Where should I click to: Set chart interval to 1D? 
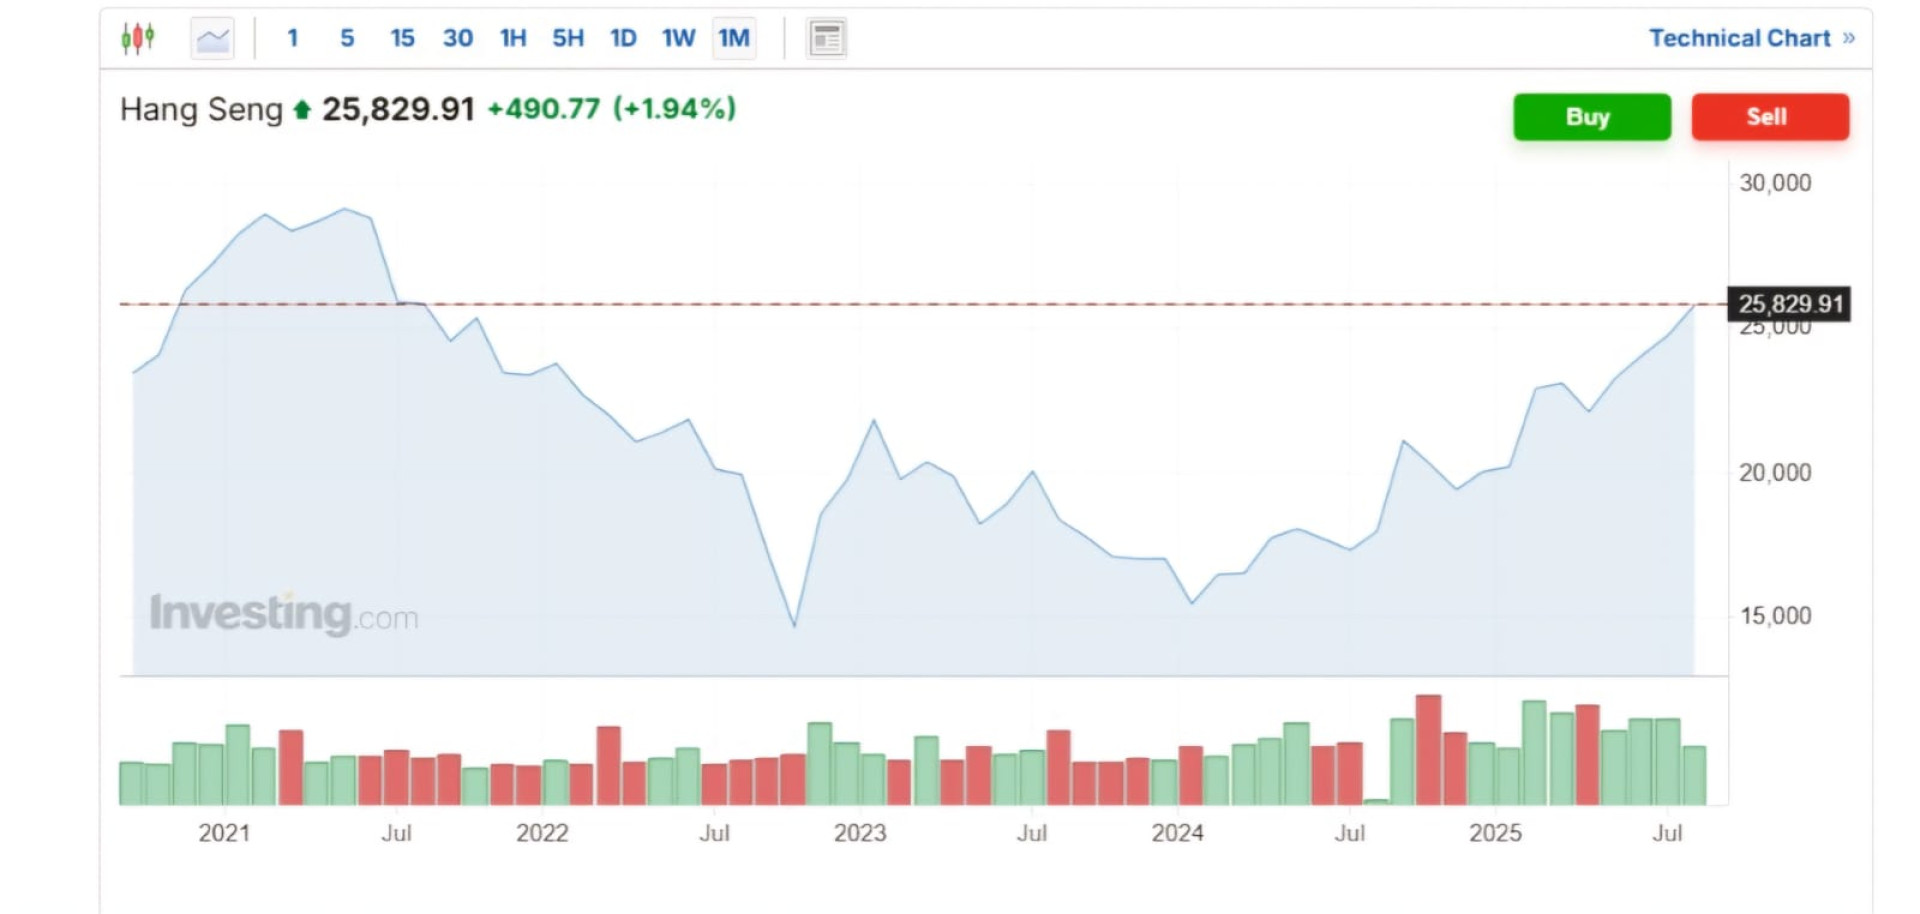pyautogui.click(x=623, y=38)
